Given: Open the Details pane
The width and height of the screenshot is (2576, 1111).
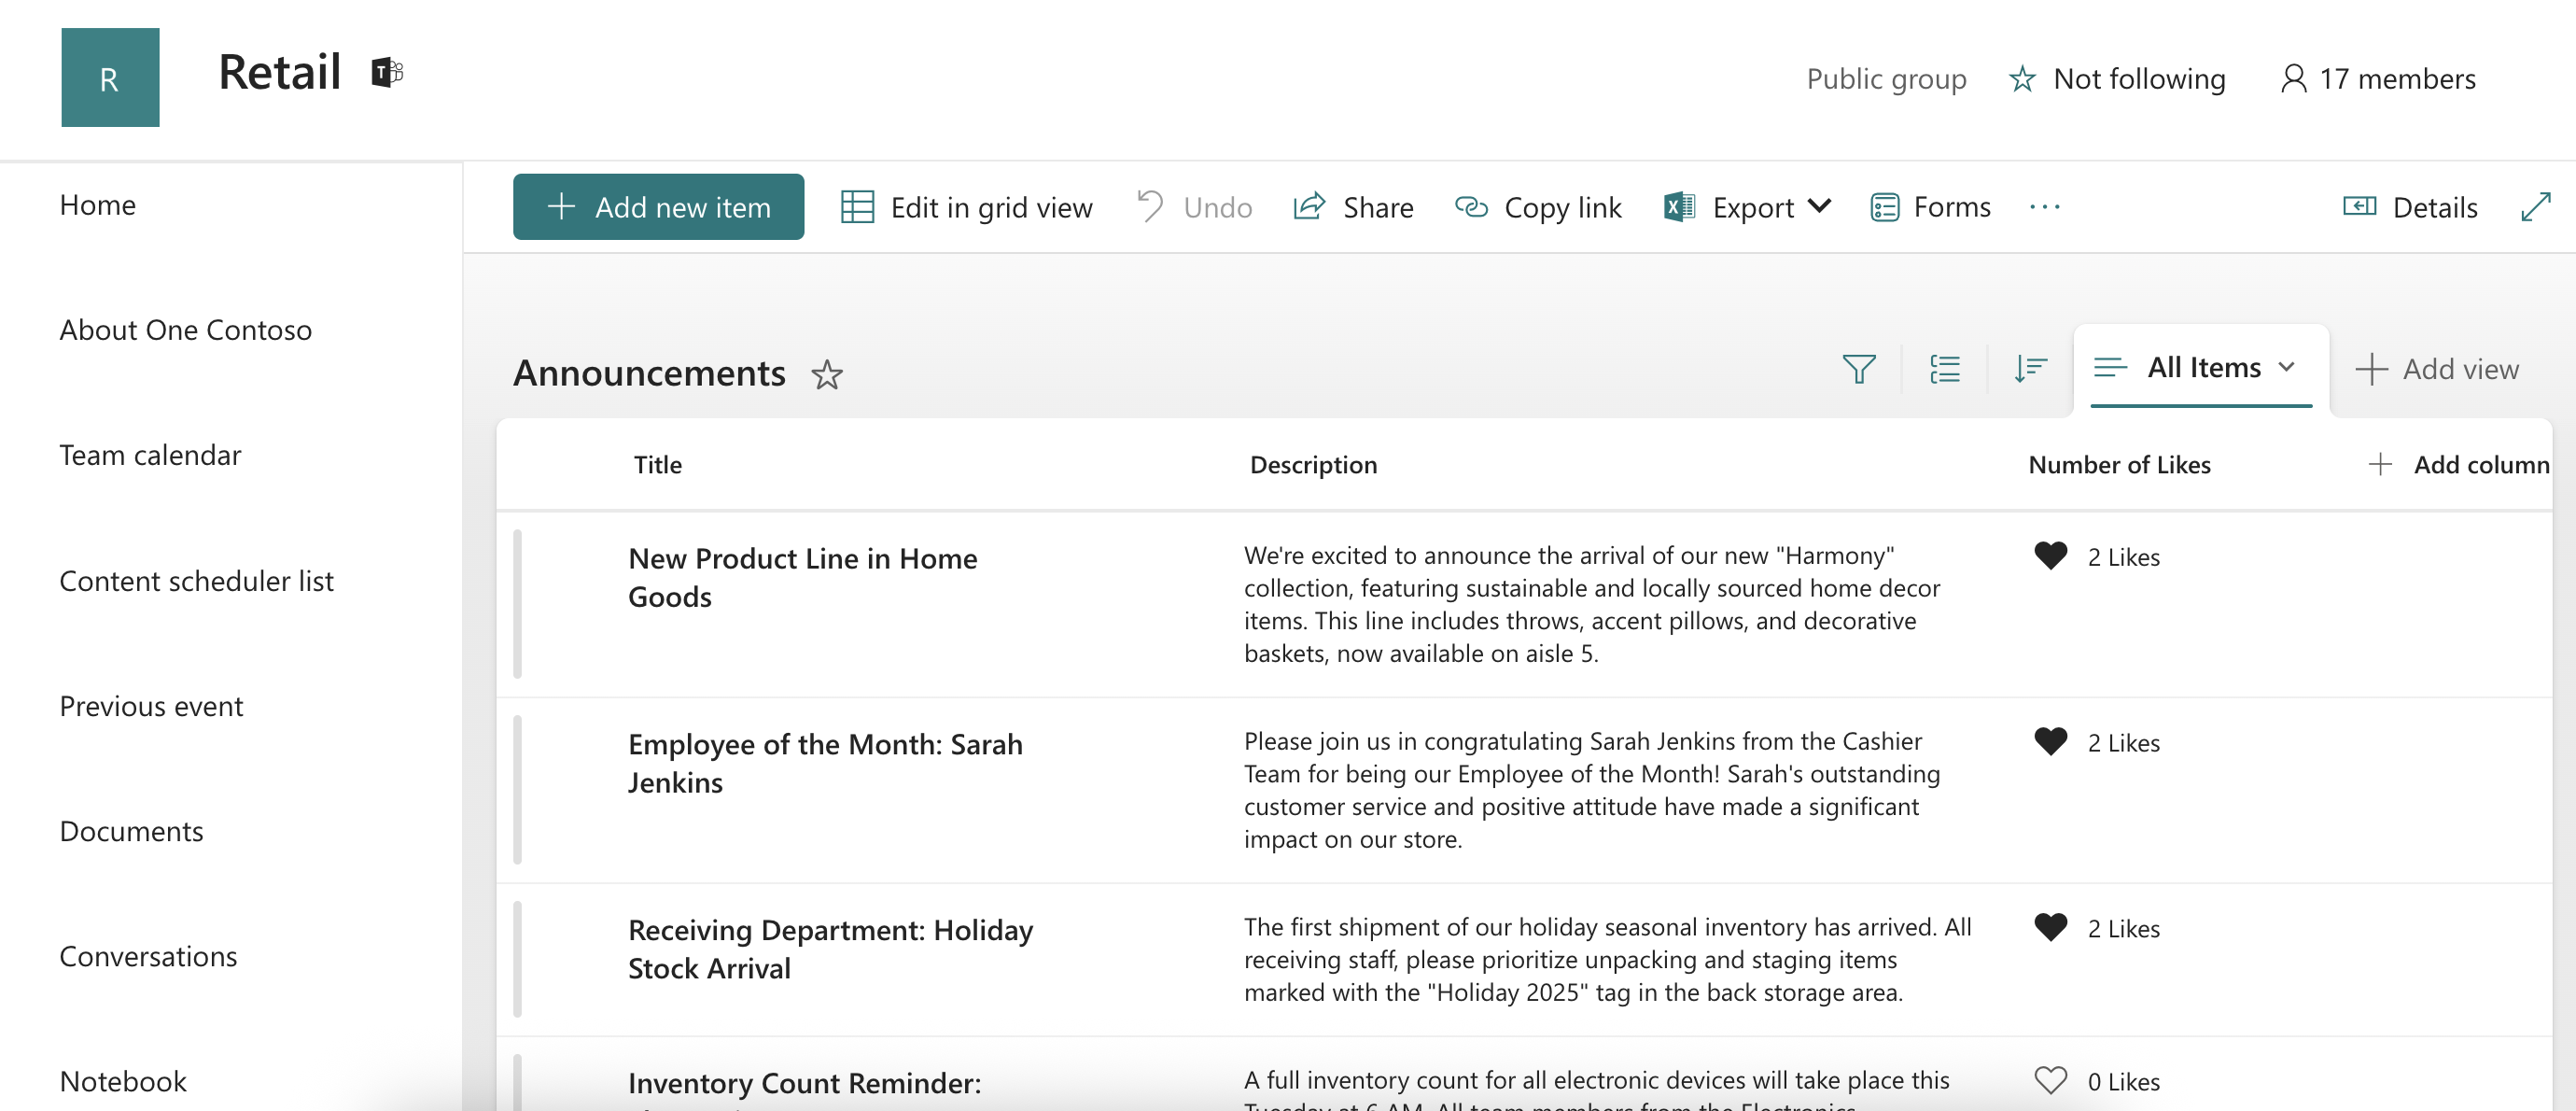Looking at the screenshot, I should point(2410,207).
